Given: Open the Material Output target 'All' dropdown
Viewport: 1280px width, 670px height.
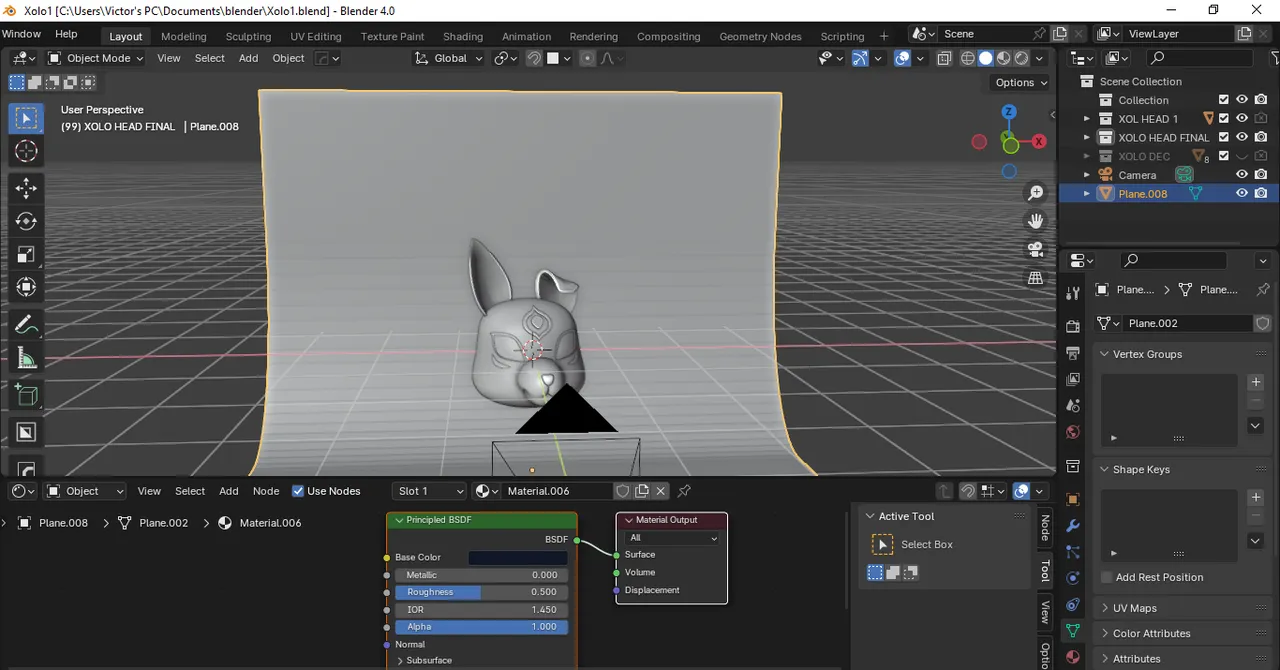Looking at the screenshot, I should tap(672, 538).
